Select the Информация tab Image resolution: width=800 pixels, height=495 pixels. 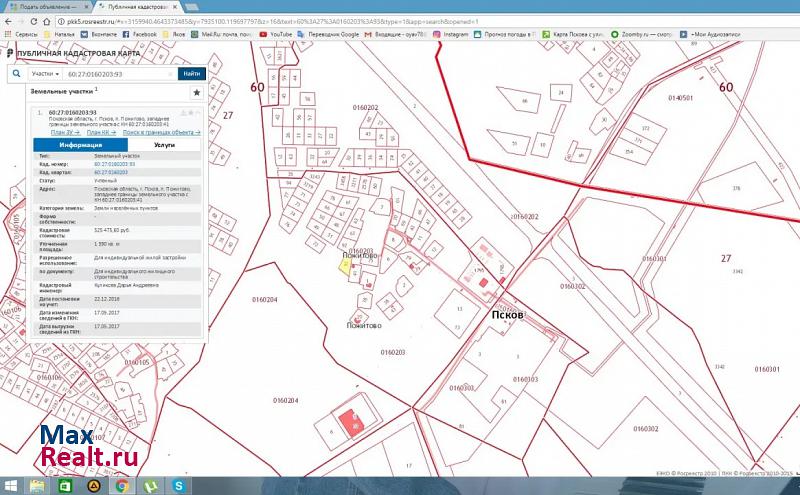(81, 145)
